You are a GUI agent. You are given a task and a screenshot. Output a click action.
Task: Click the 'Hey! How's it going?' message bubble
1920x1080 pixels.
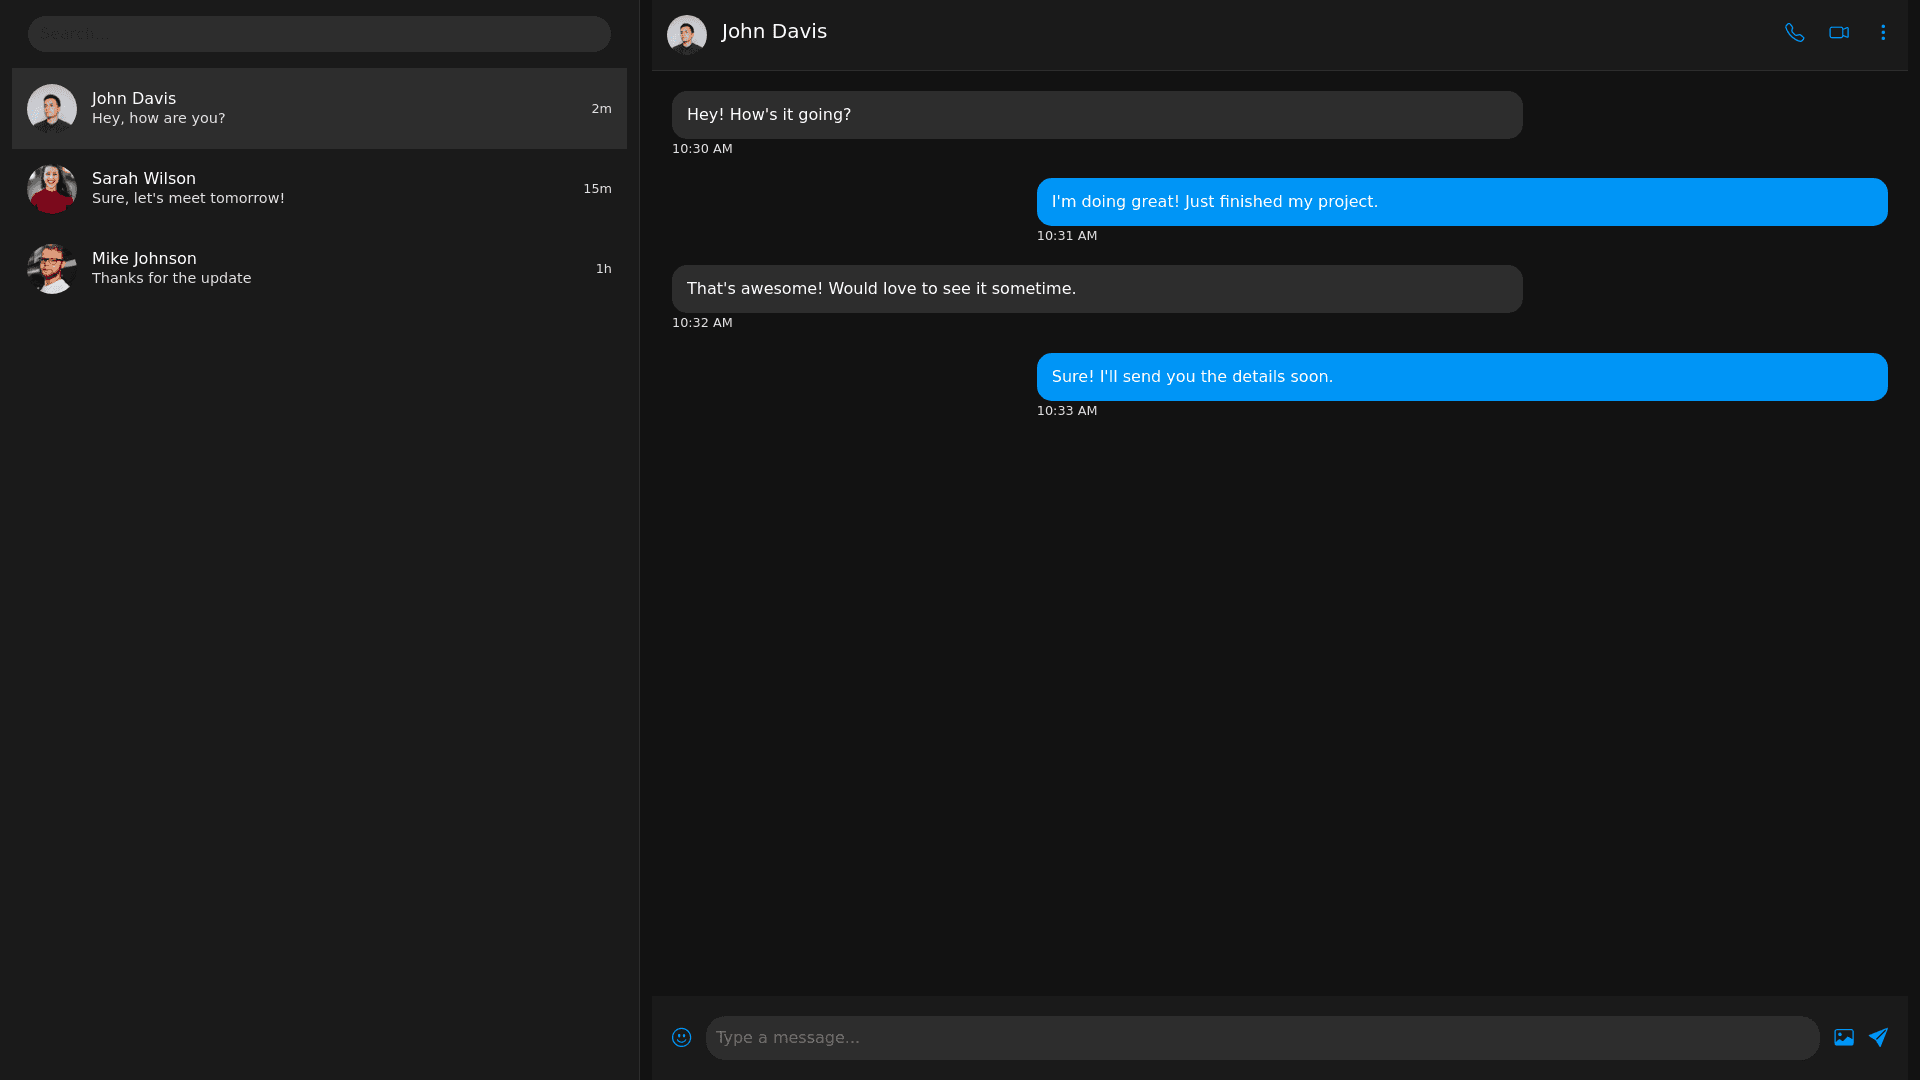1096,115
